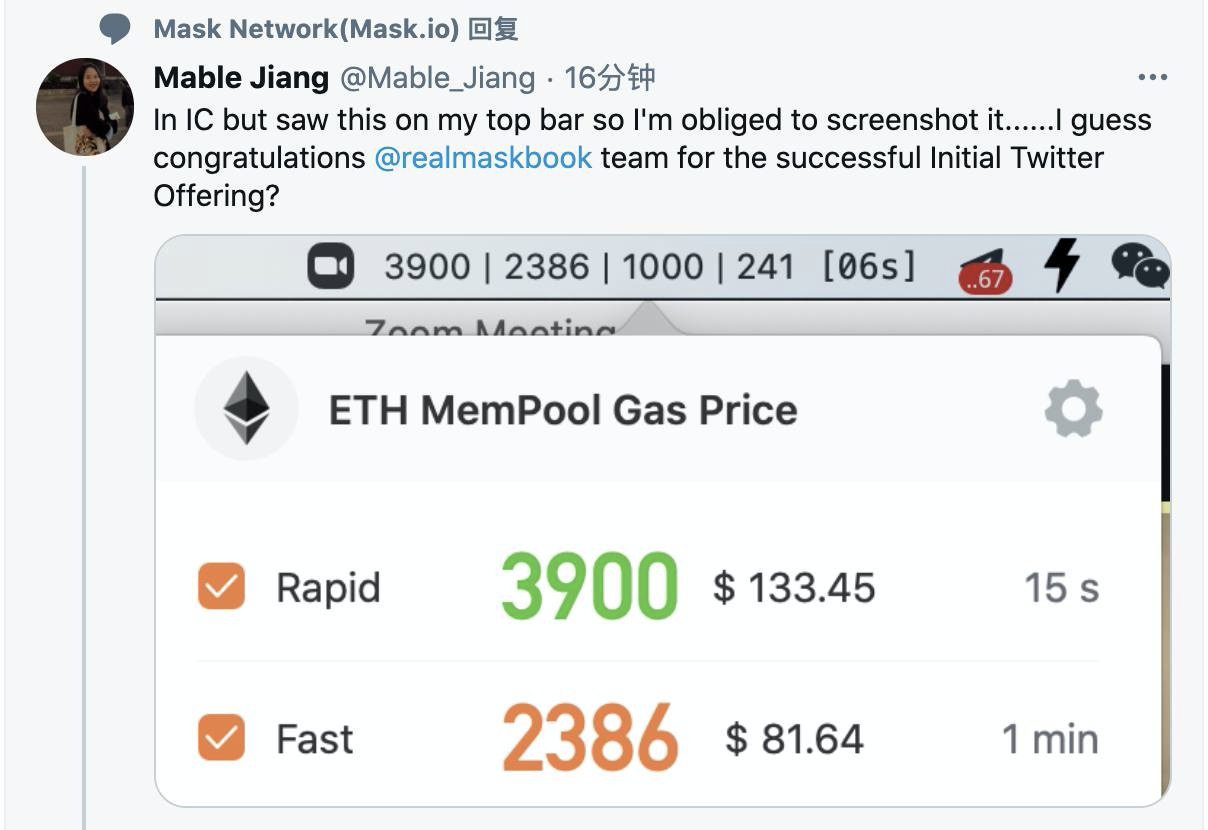Open Mable Jiang's avatar photo
1208x830 pixels.
pyautogui.click(x=85, y=107)
